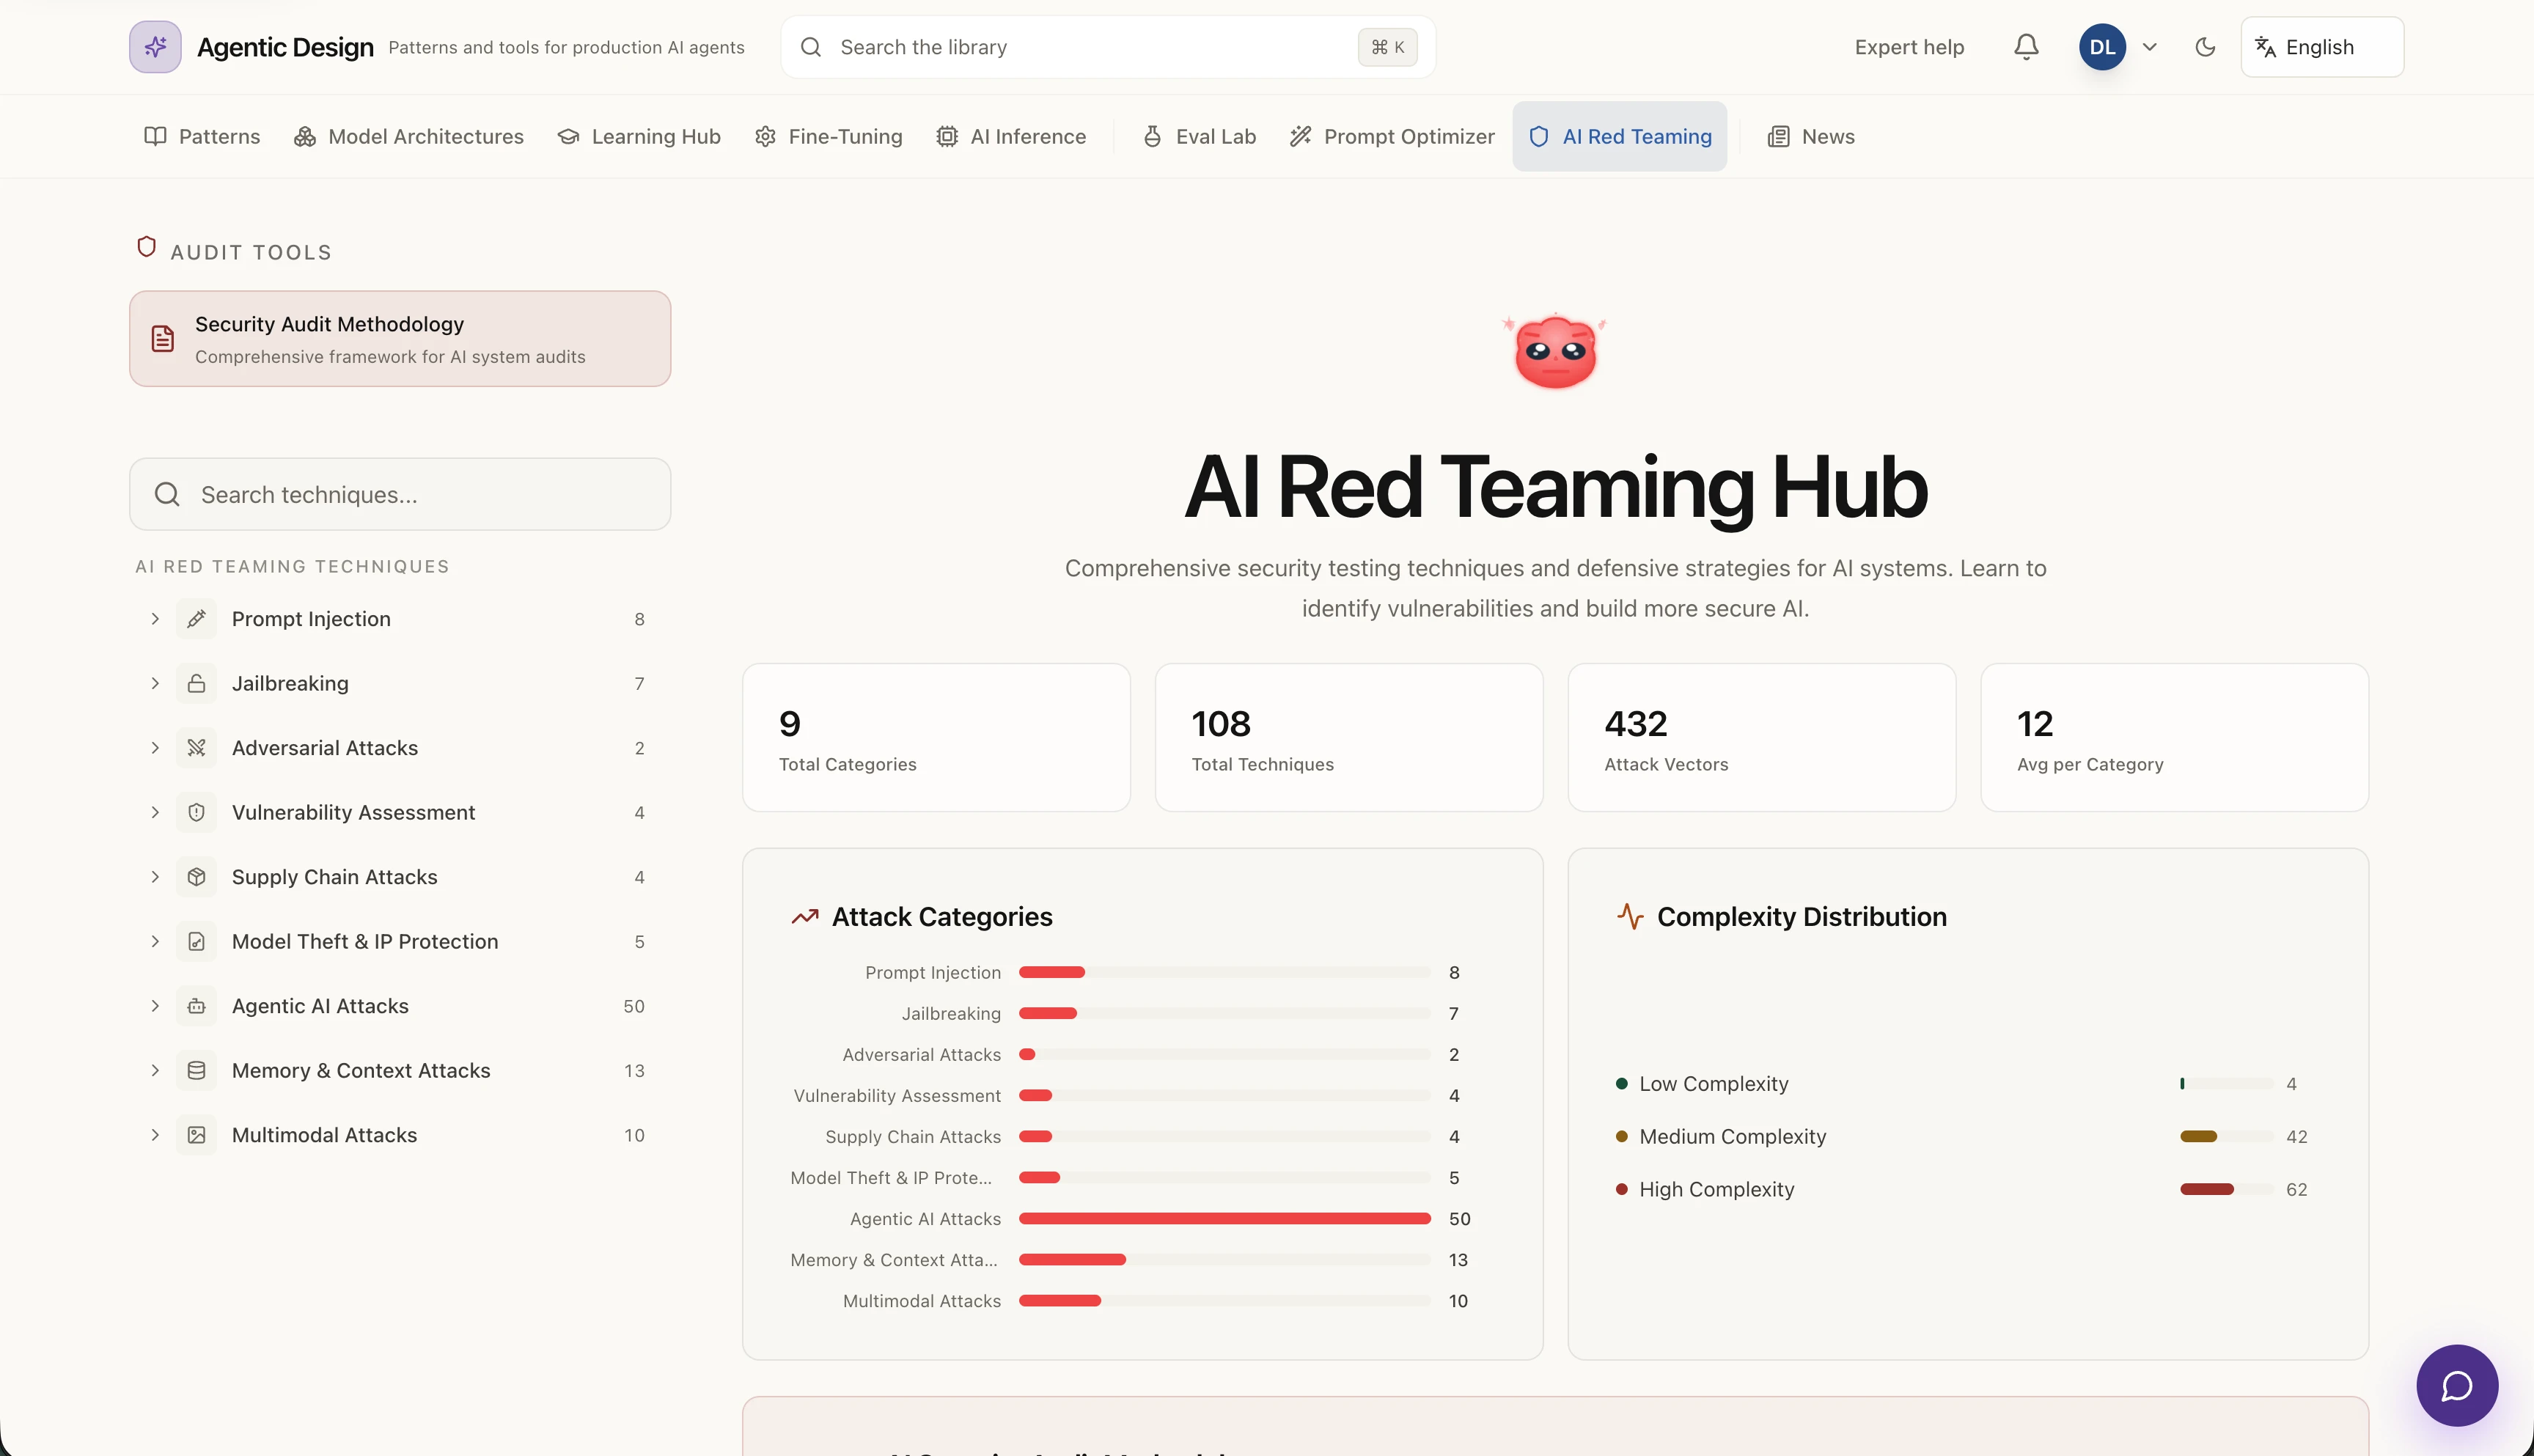This screenshot has height=1456, width=2534.
Task: Select the AI Inference tab
Action: pyautogui.click(x=1011, y=136)
